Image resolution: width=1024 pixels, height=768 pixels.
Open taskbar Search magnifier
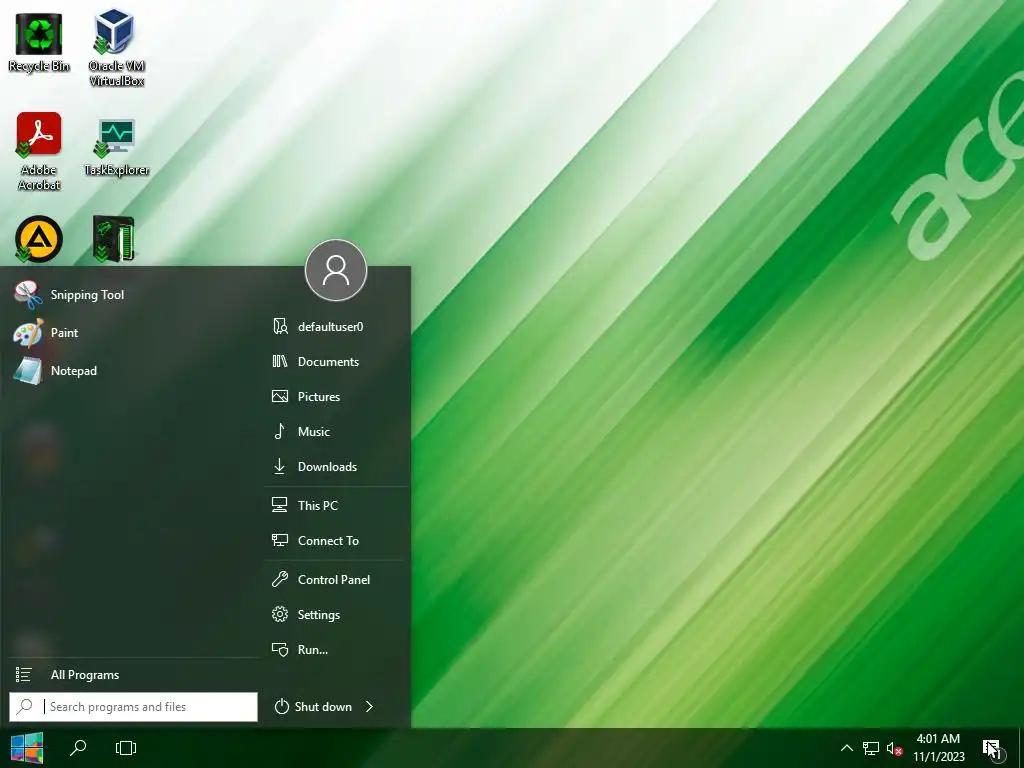pos(78,748)
